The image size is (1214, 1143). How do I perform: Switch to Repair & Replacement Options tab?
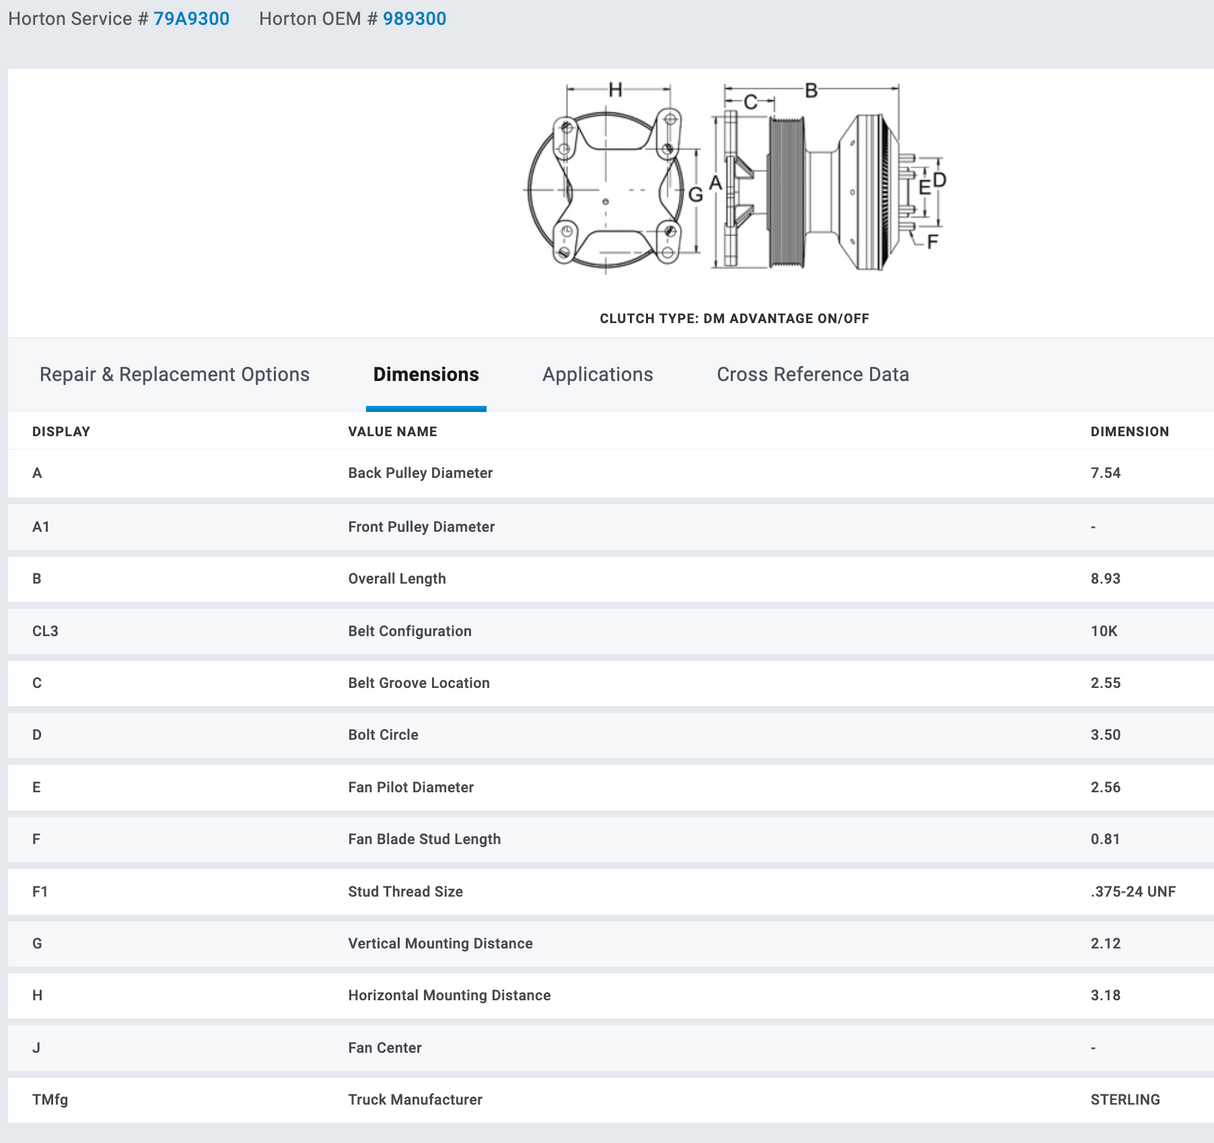coord(175,375)
